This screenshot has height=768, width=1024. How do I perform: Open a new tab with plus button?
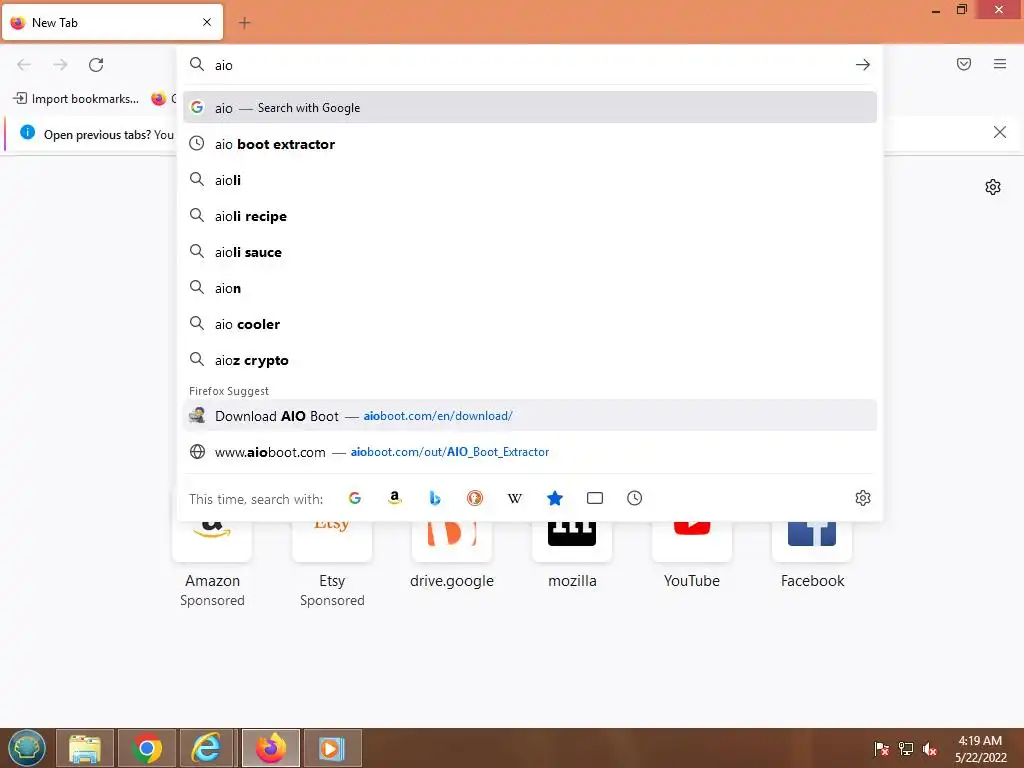(x=244, y=23)
